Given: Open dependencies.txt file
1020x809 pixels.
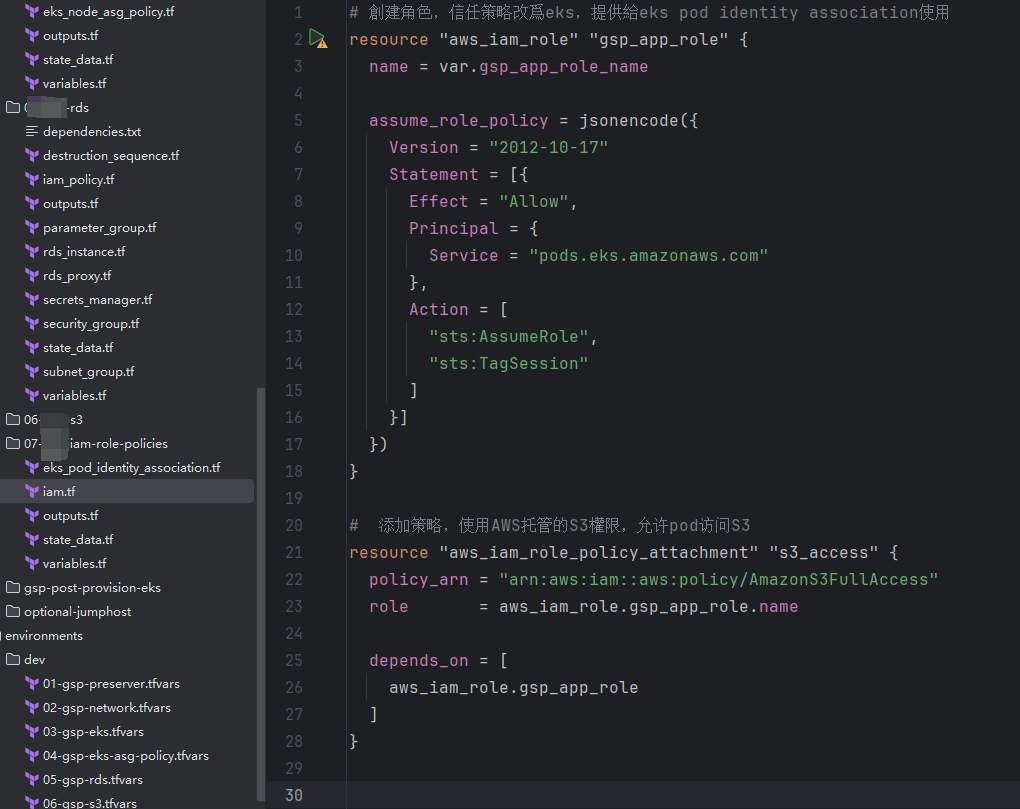Looking at the screenshot, I should click(x=92, y=131).
